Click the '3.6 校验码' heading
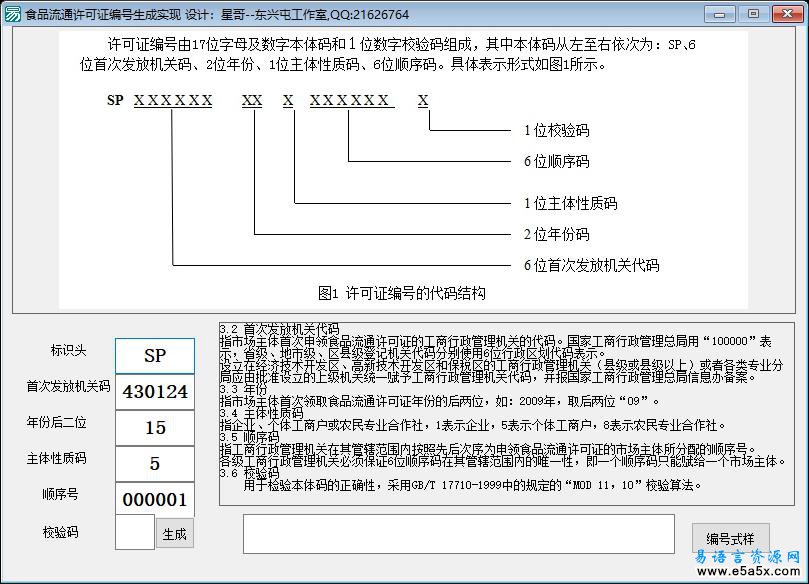This screenshot has width=809, height=584. (249, 473)
